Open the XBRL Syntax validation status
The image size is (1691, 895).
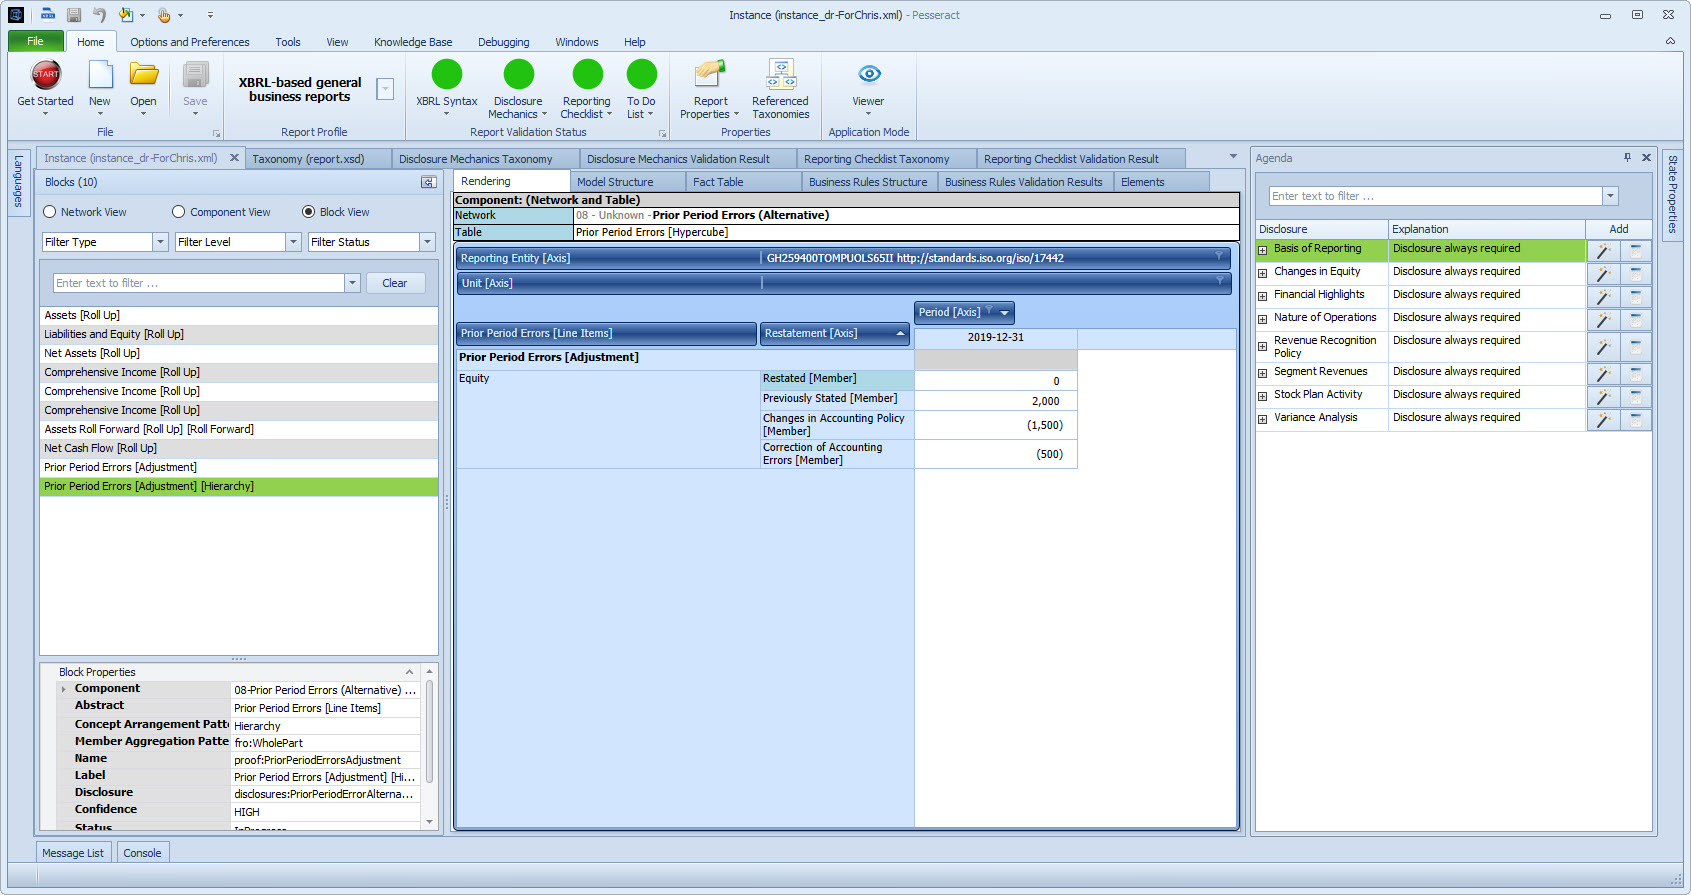[446, 76]
